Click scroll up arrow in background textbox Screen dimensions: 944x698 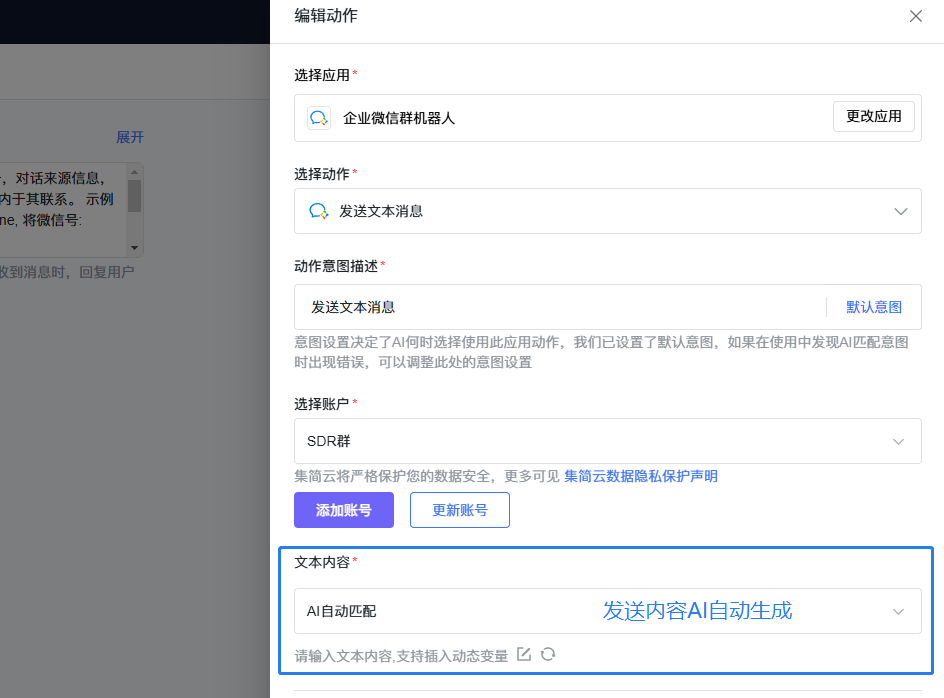(x=134, y=172)
